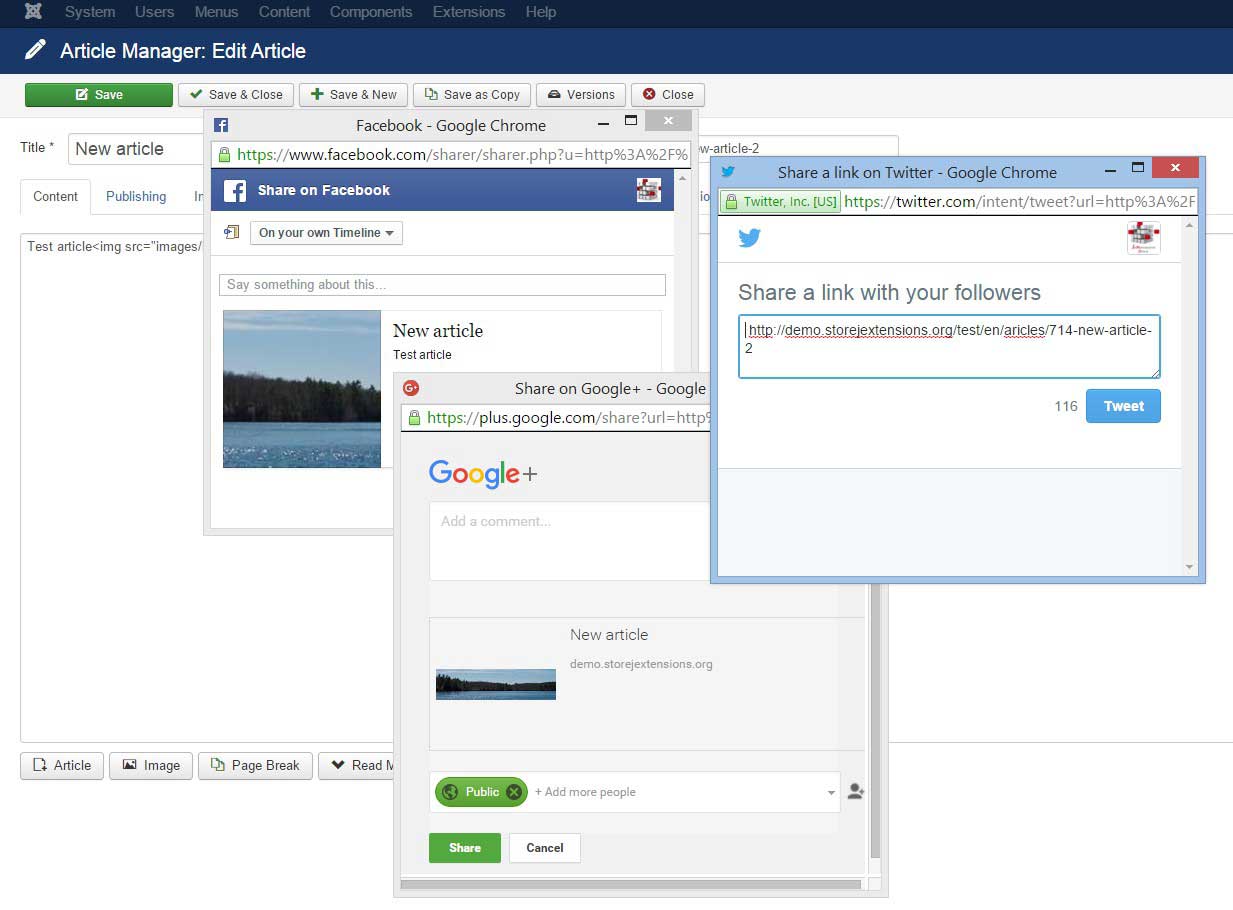This screenshot has height=910, width=1233.
Task: Click the New article title in Facebook preview
Action: click(x=438, y=331)
